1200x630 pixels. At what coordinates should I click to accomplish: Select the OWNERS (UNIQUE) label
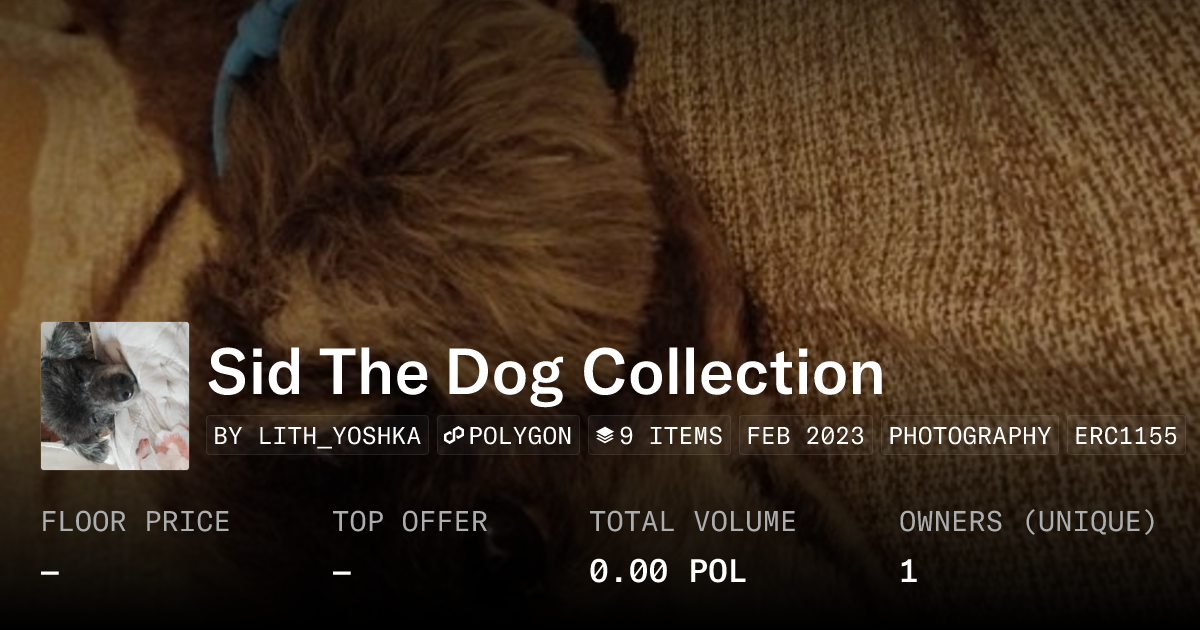pyautogui.click(x=1028, y=522)
